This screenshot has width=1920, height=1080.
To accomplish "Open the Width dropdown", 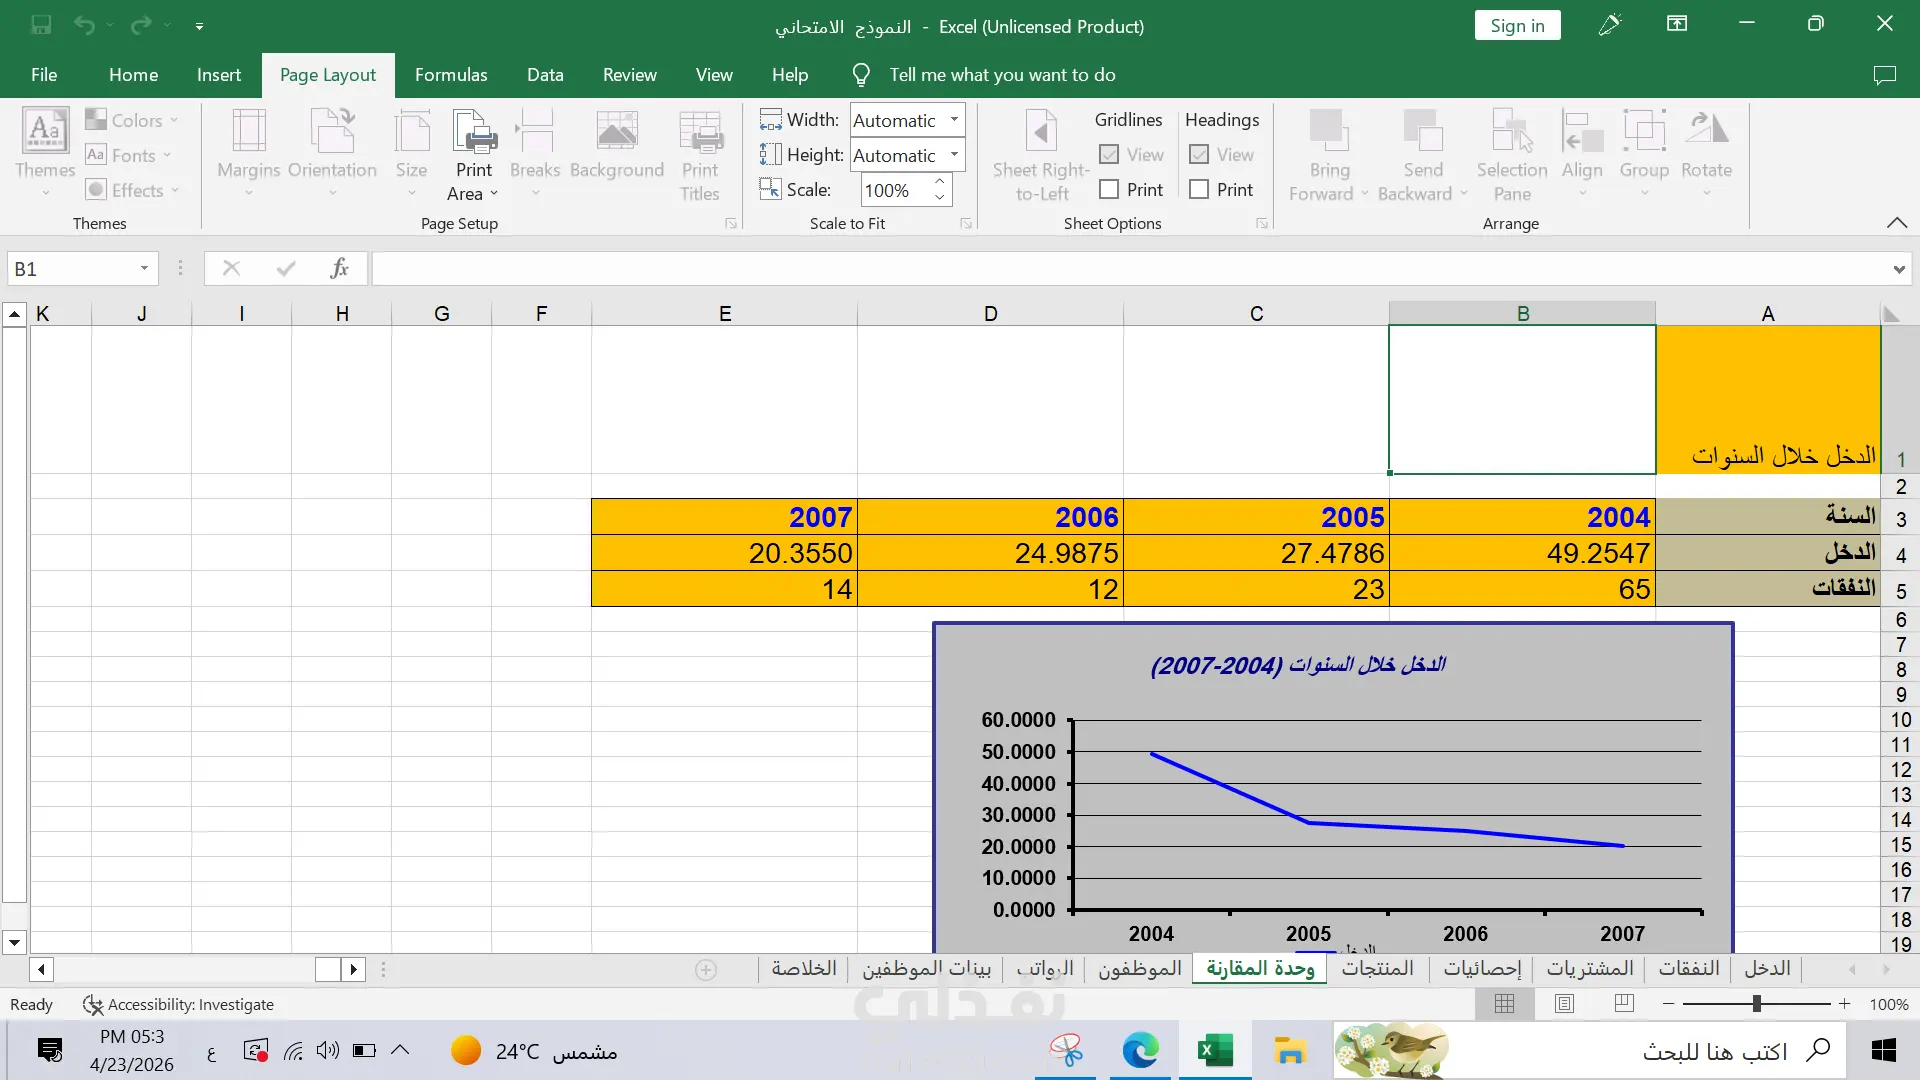I will point(955,120).
